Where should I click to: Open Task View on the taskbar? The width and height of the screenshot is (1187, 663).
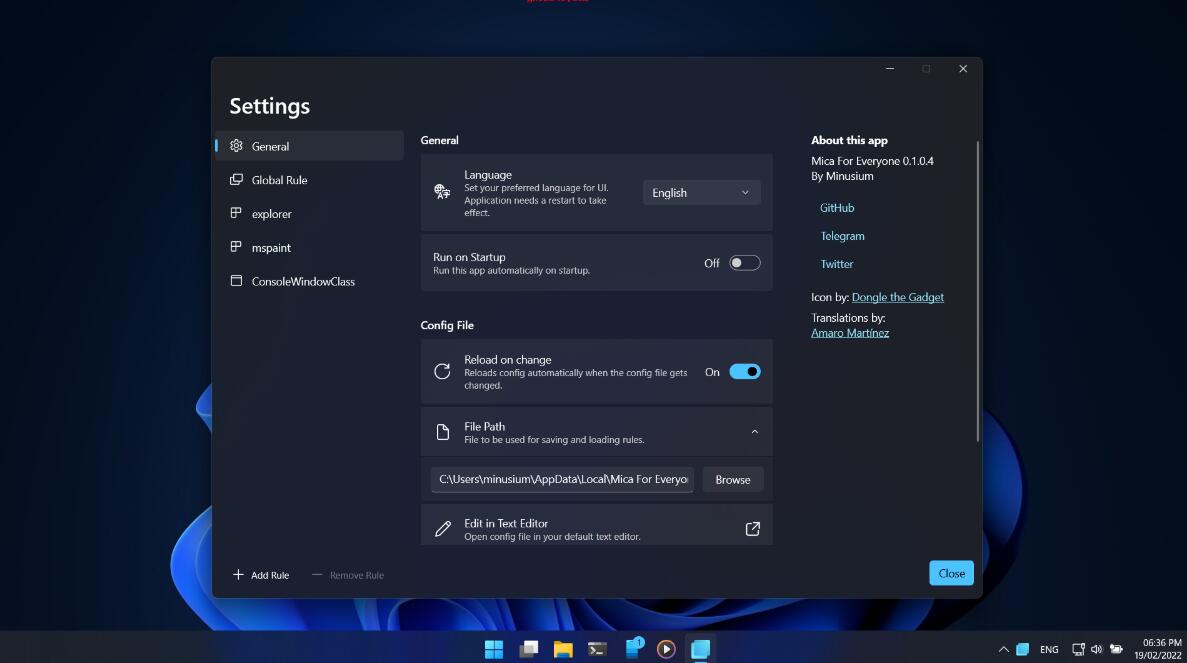coord(528,649)
